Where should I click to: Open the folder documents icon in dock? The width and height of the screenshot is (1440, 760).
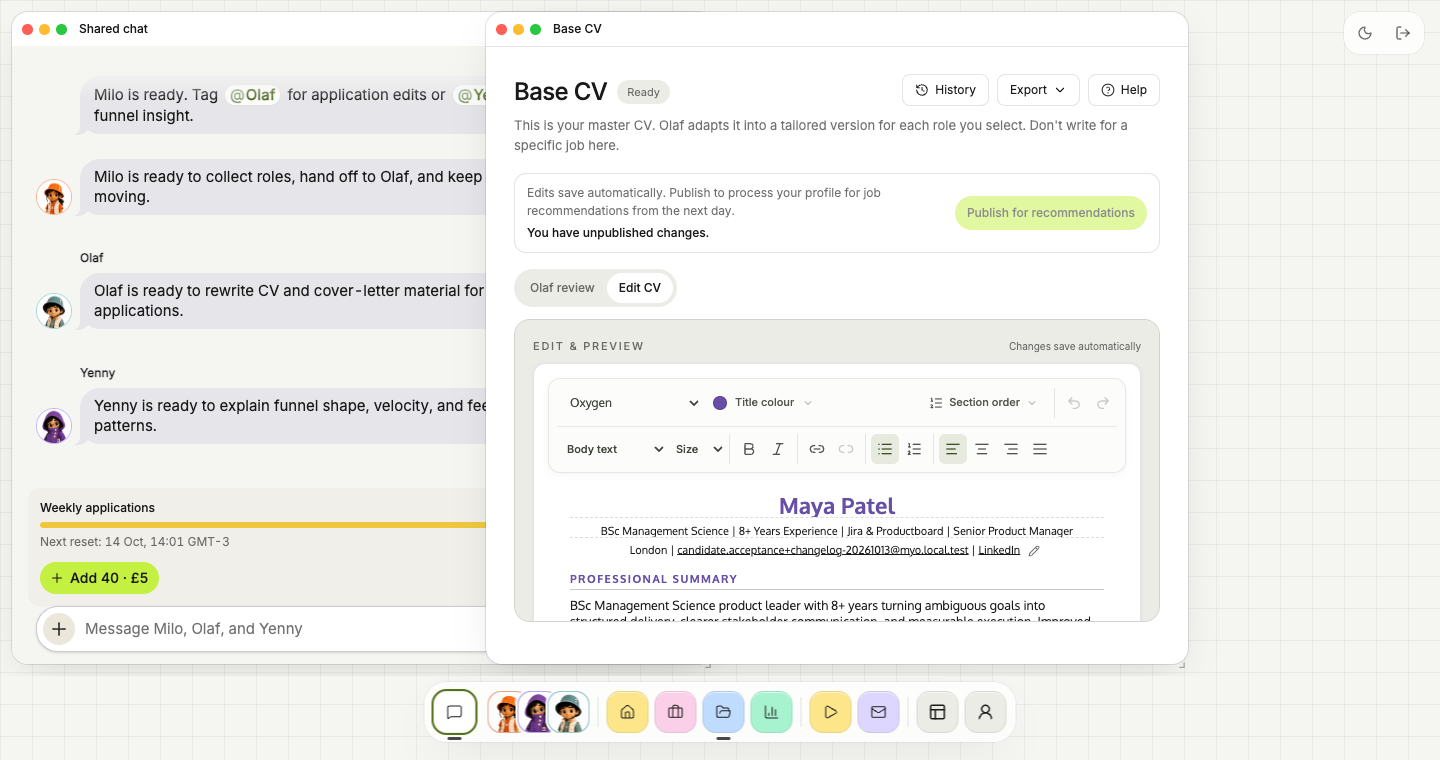point(723,712)
